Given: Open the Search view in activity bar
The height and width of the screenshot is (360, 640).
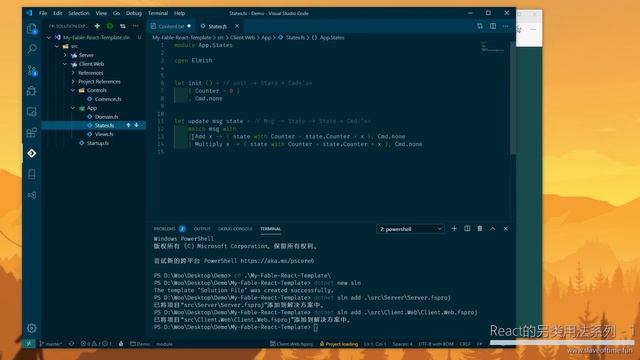Looking at the screenshot, I should coord(32,49).
